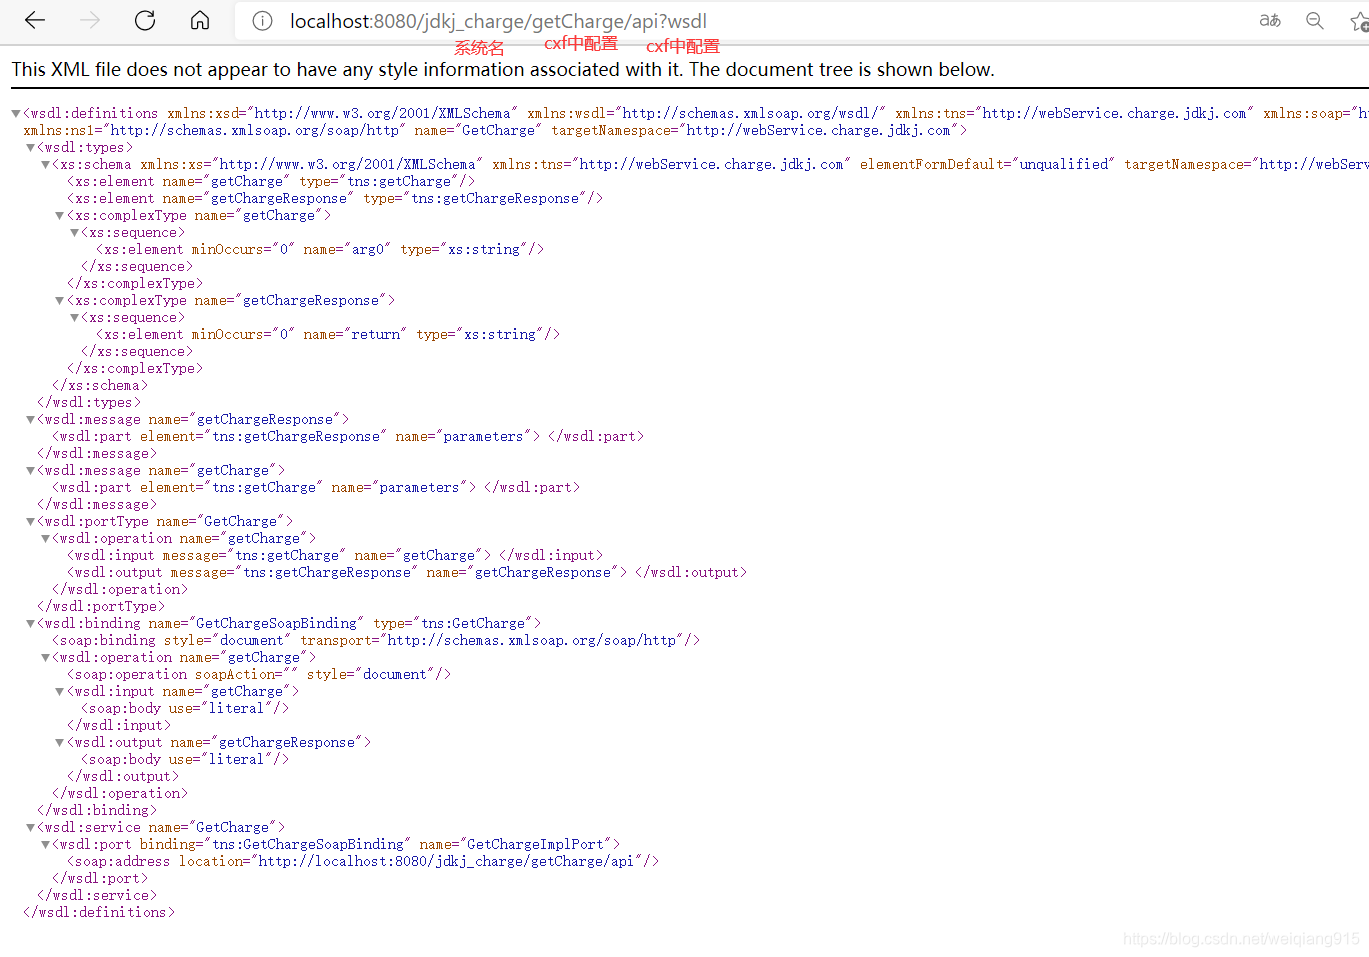The image size is (1369, 957).
Task: Collapse message getCharge node
Action: coord(31,471)
